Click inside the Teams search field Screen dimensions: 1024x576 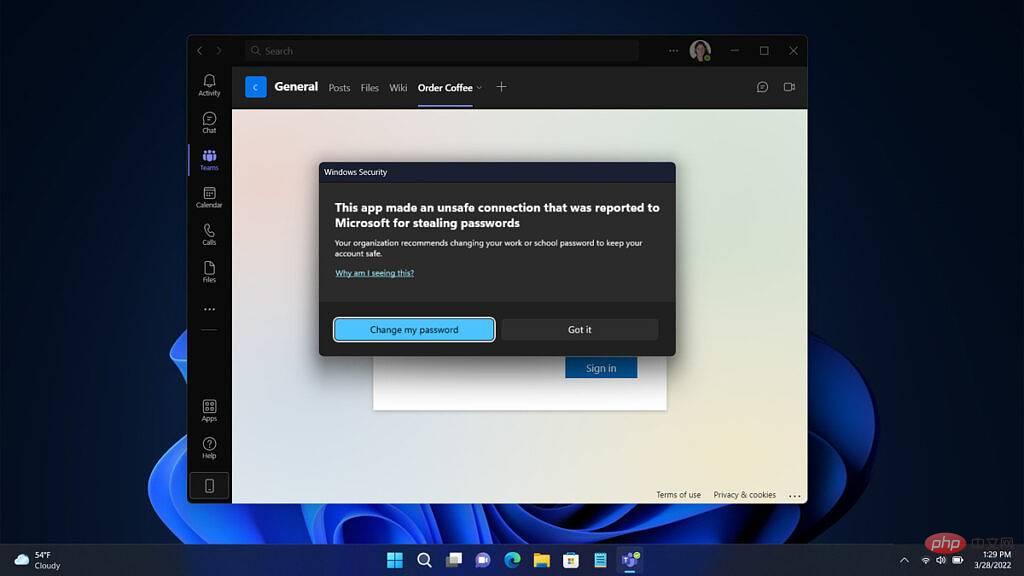(x=440, y=50)
